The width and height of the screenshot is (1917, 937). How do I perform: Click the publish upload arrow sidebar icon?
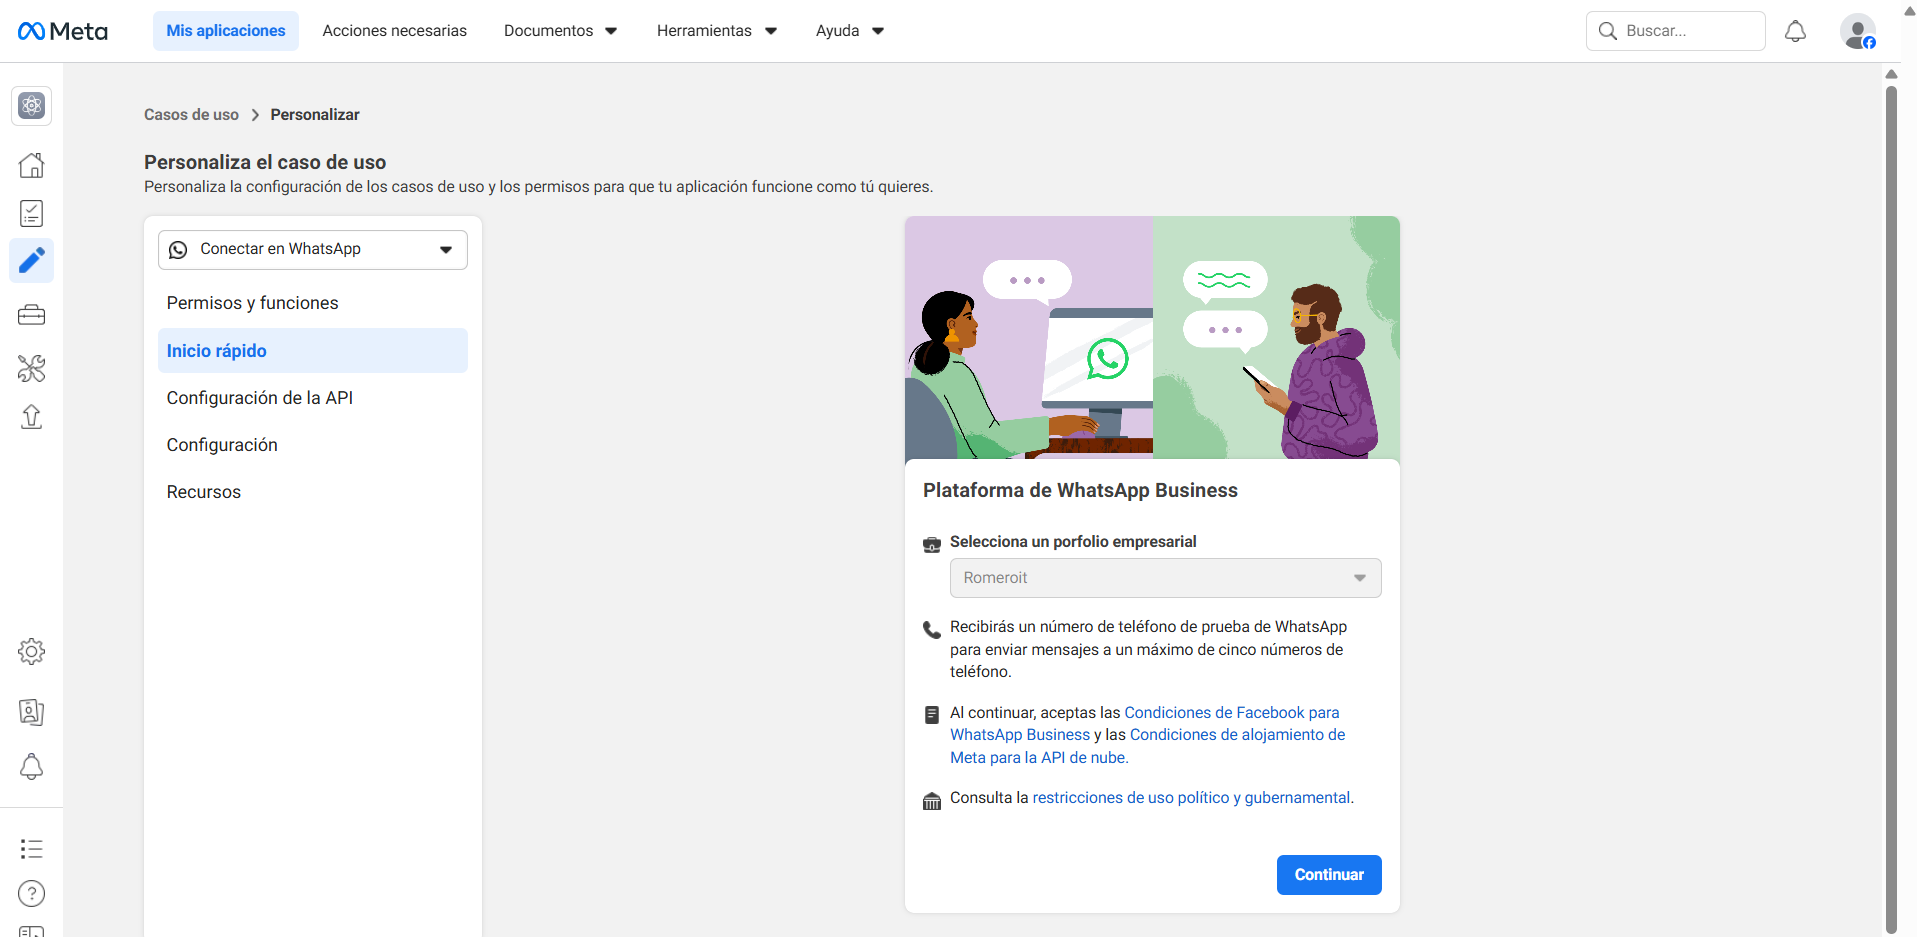(x=32, y=417)
